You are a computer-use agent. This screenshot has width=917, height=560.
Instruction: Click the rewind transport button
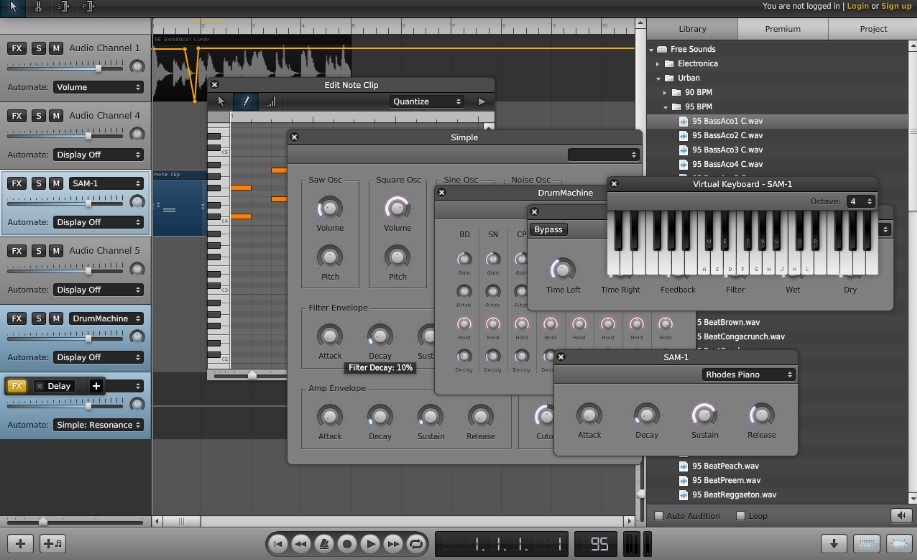[x=301, y=544]
